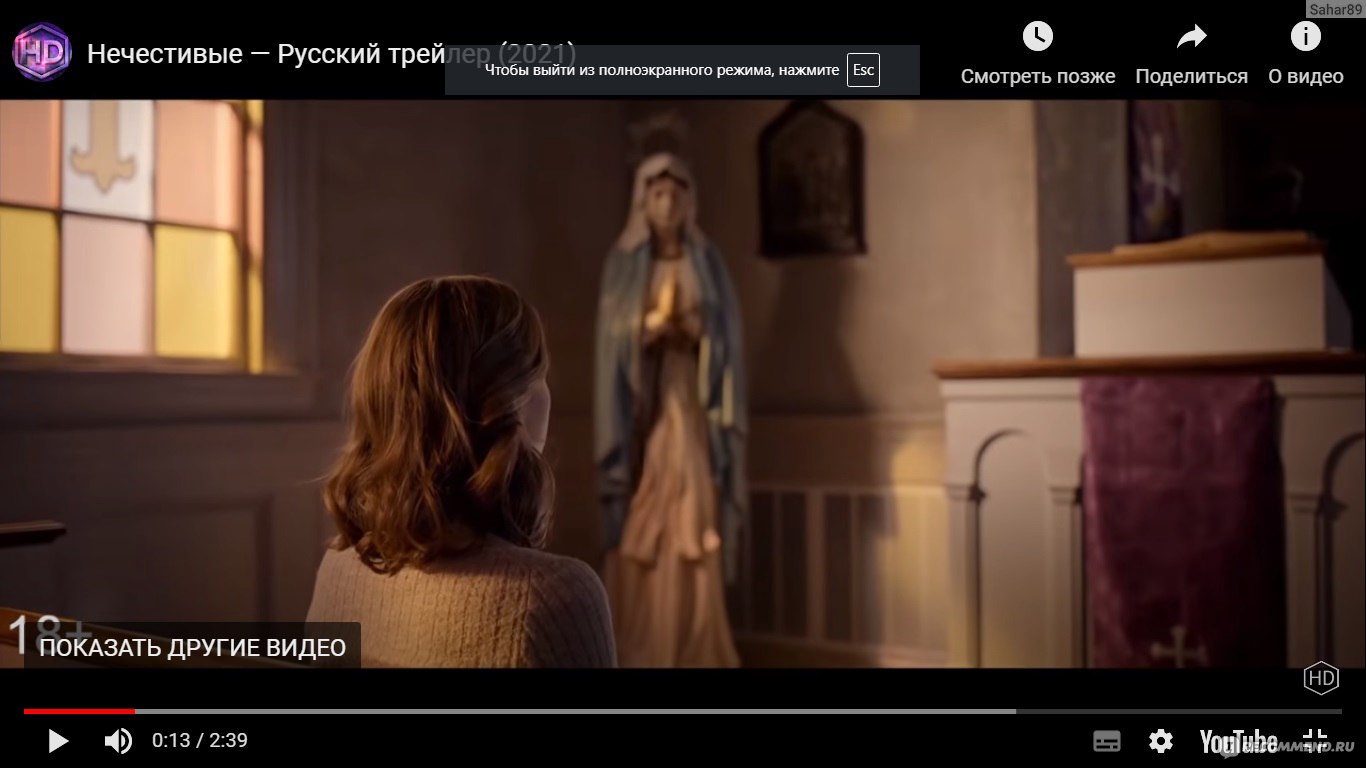This screenshot has height=768, width=1366.
Task: Click the HD channel avatar
Action: (41, 52)
